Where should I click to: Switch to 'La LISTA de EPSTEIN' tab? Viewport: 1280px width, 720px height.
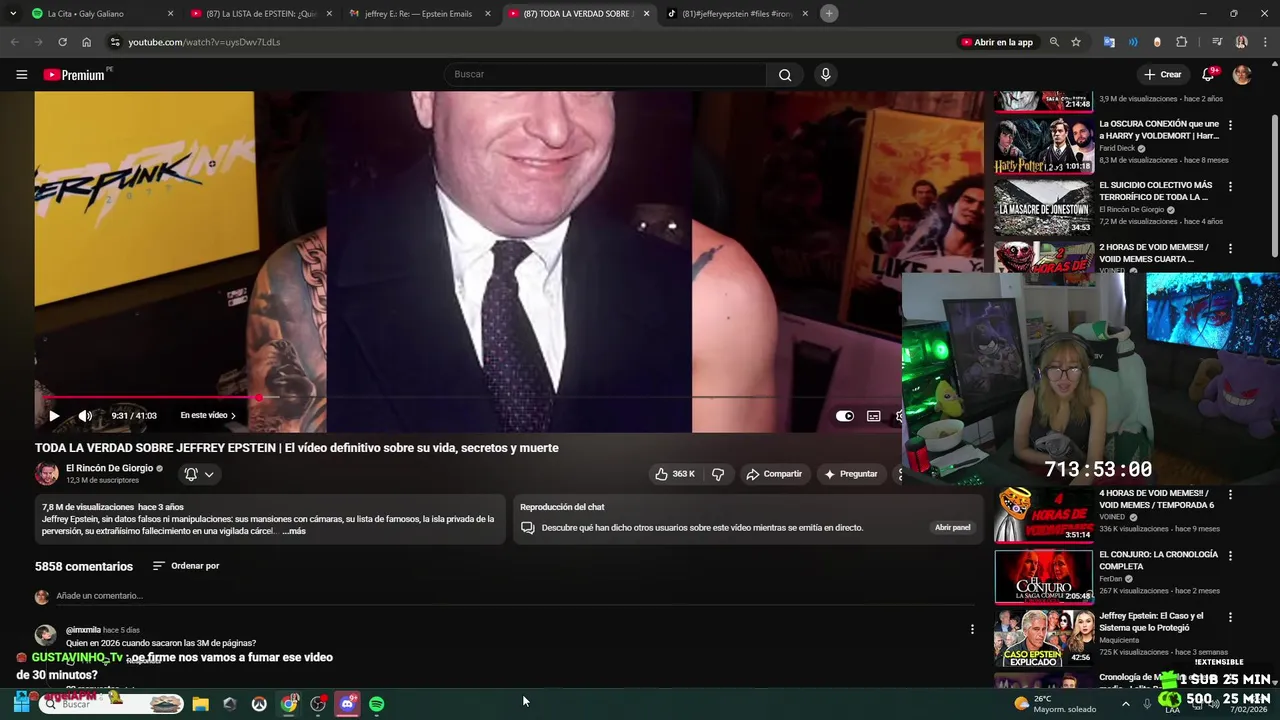[260, 14]
